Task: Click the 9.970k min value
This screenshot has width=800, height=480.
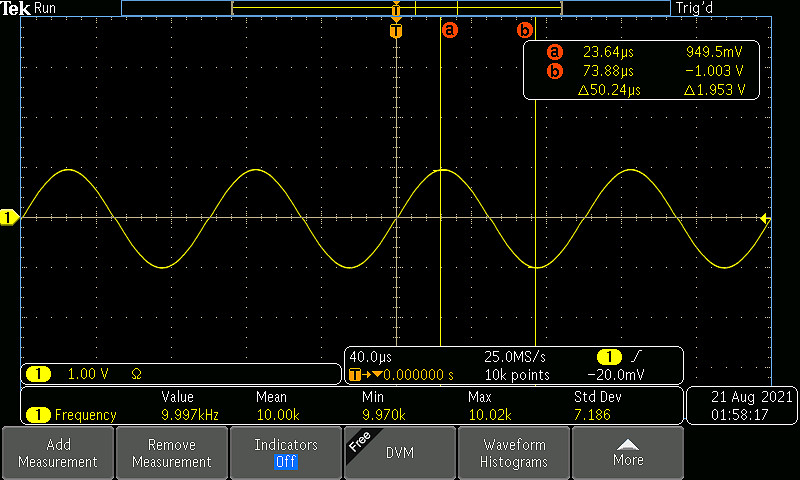Action: tap(384, 415)
